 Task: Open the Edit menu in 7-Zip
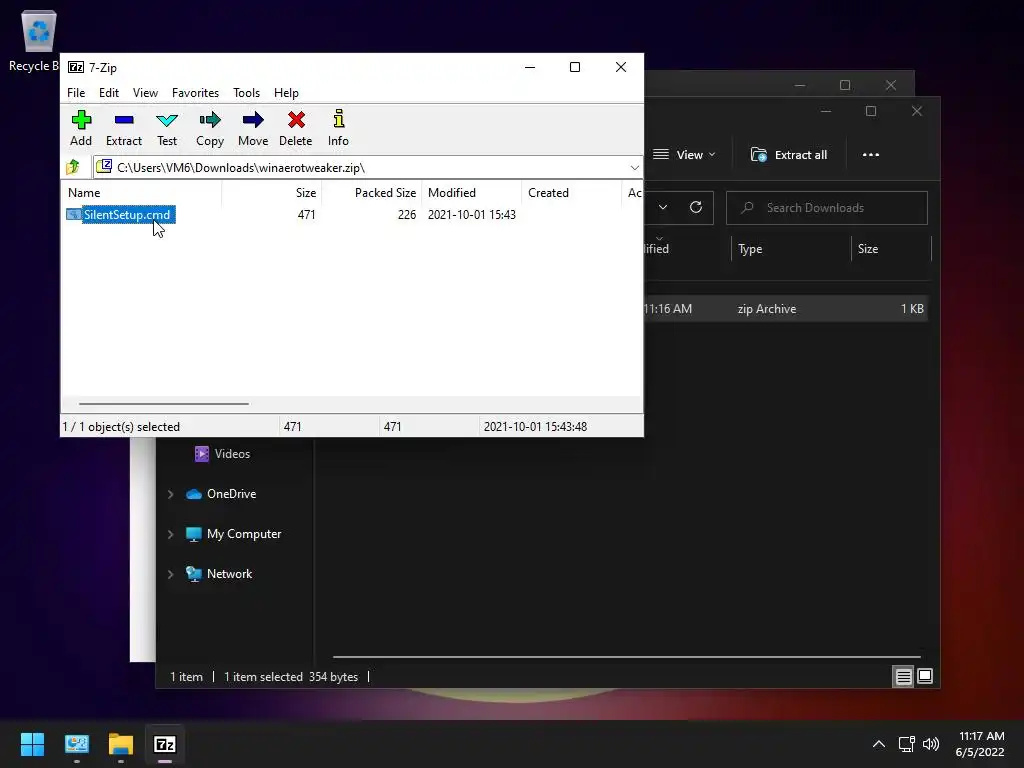[108, 93]
